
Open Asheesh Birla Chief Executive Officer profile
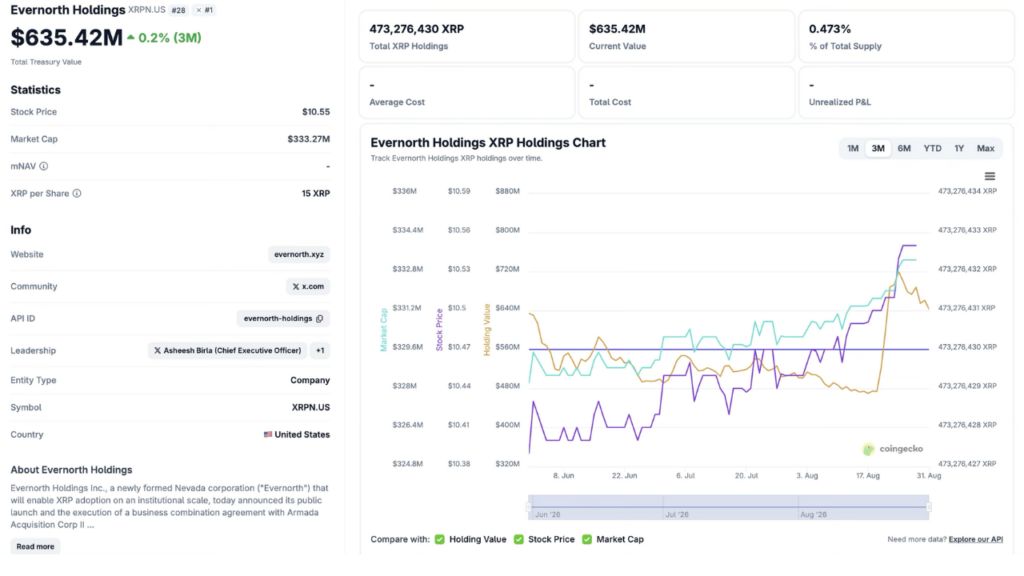(227, 351)
